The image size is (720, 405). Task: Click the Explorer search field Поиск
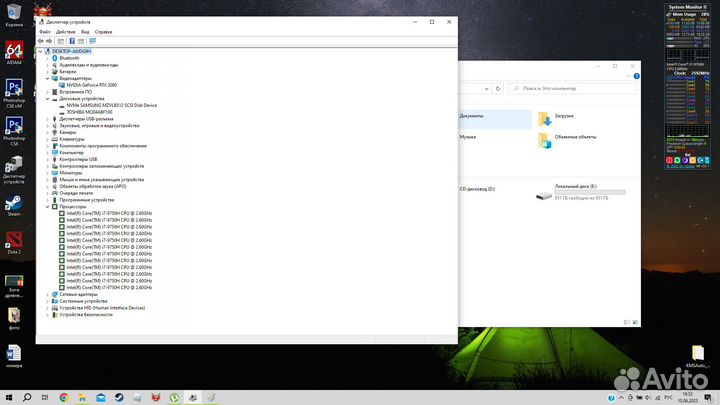pos(572,89)
